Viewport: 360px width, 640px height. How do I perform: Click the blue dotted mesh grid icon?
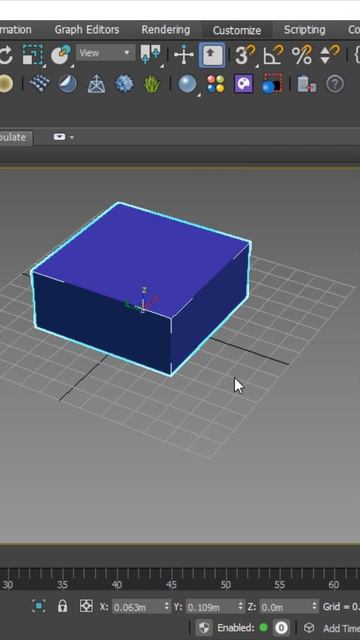pyautogui.click(x=40, y=84)
